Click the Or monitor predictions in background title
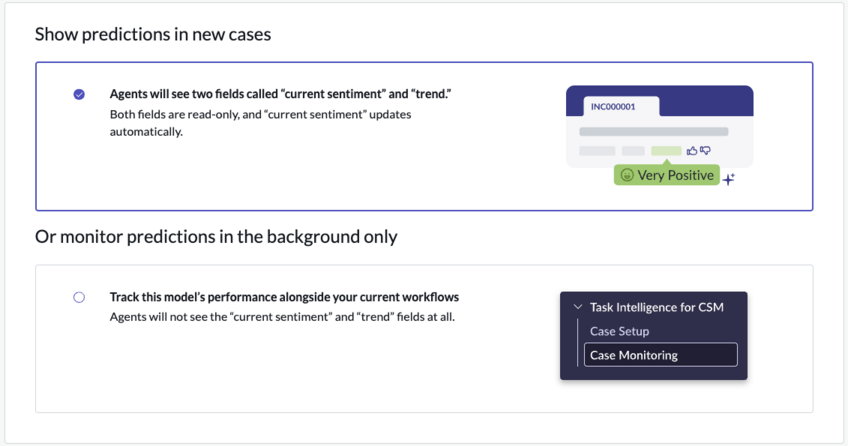Viewport: 848px width, 446px height. click(x=216, y=237)
